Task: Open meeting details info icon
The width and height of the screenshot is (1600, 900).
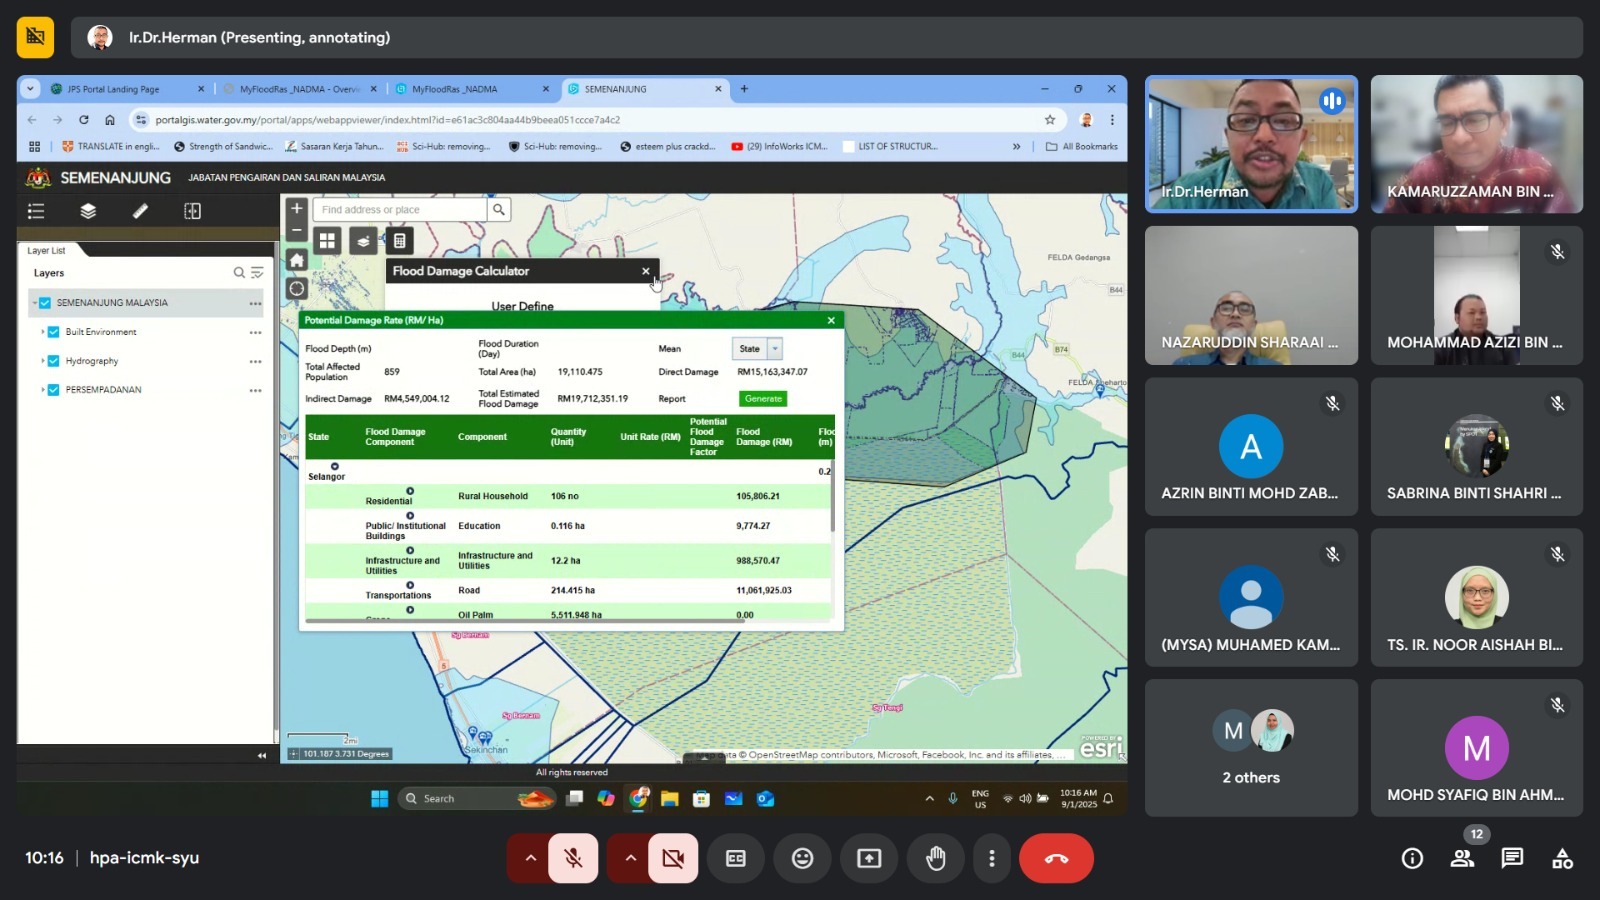Action: coord(1412,858)
